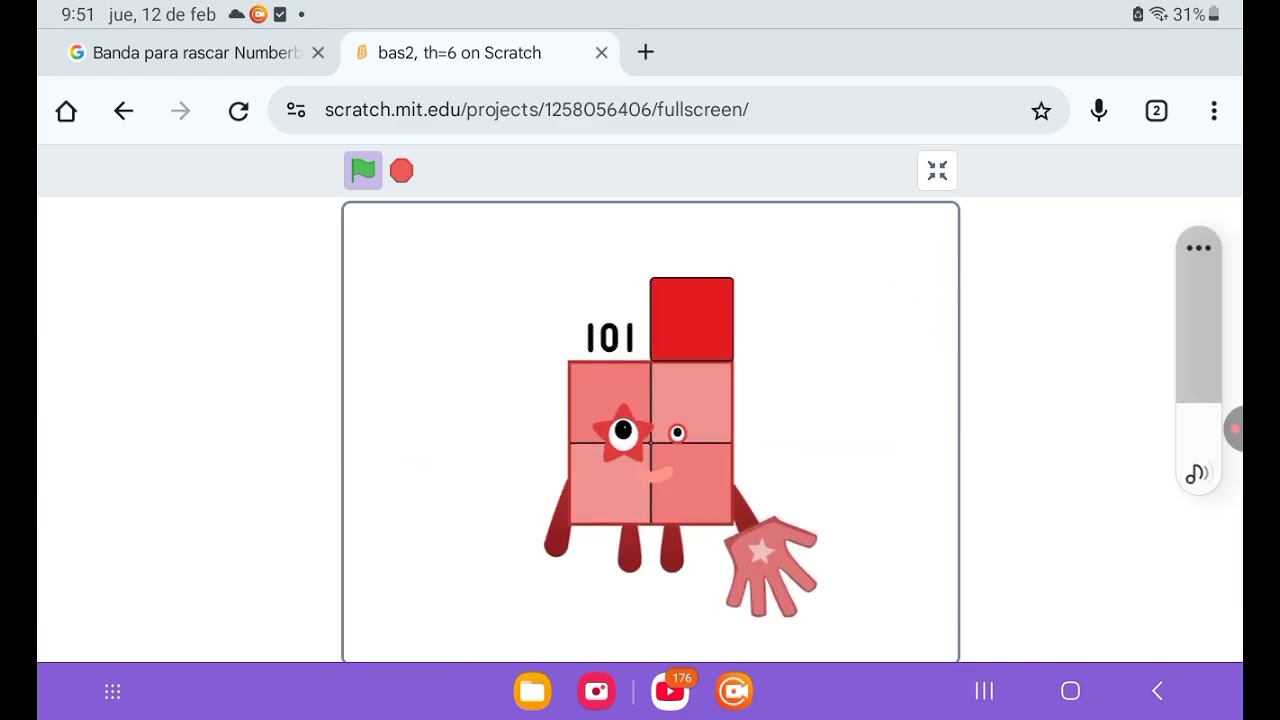Start the project with the green flag
Image resolution: width=1280 pixels, height=720 pixels.
pos(363,171)
